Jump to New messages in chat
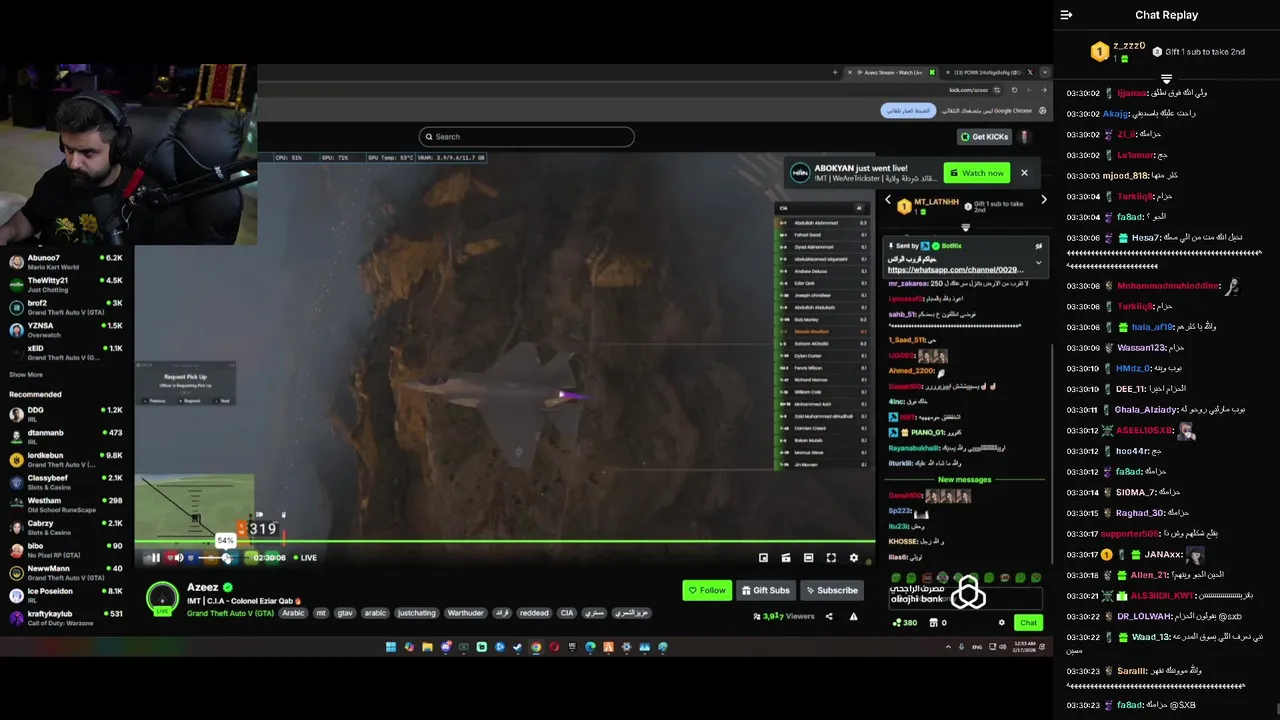Viewport: 1280px width, 720px height. coord(964,480)
